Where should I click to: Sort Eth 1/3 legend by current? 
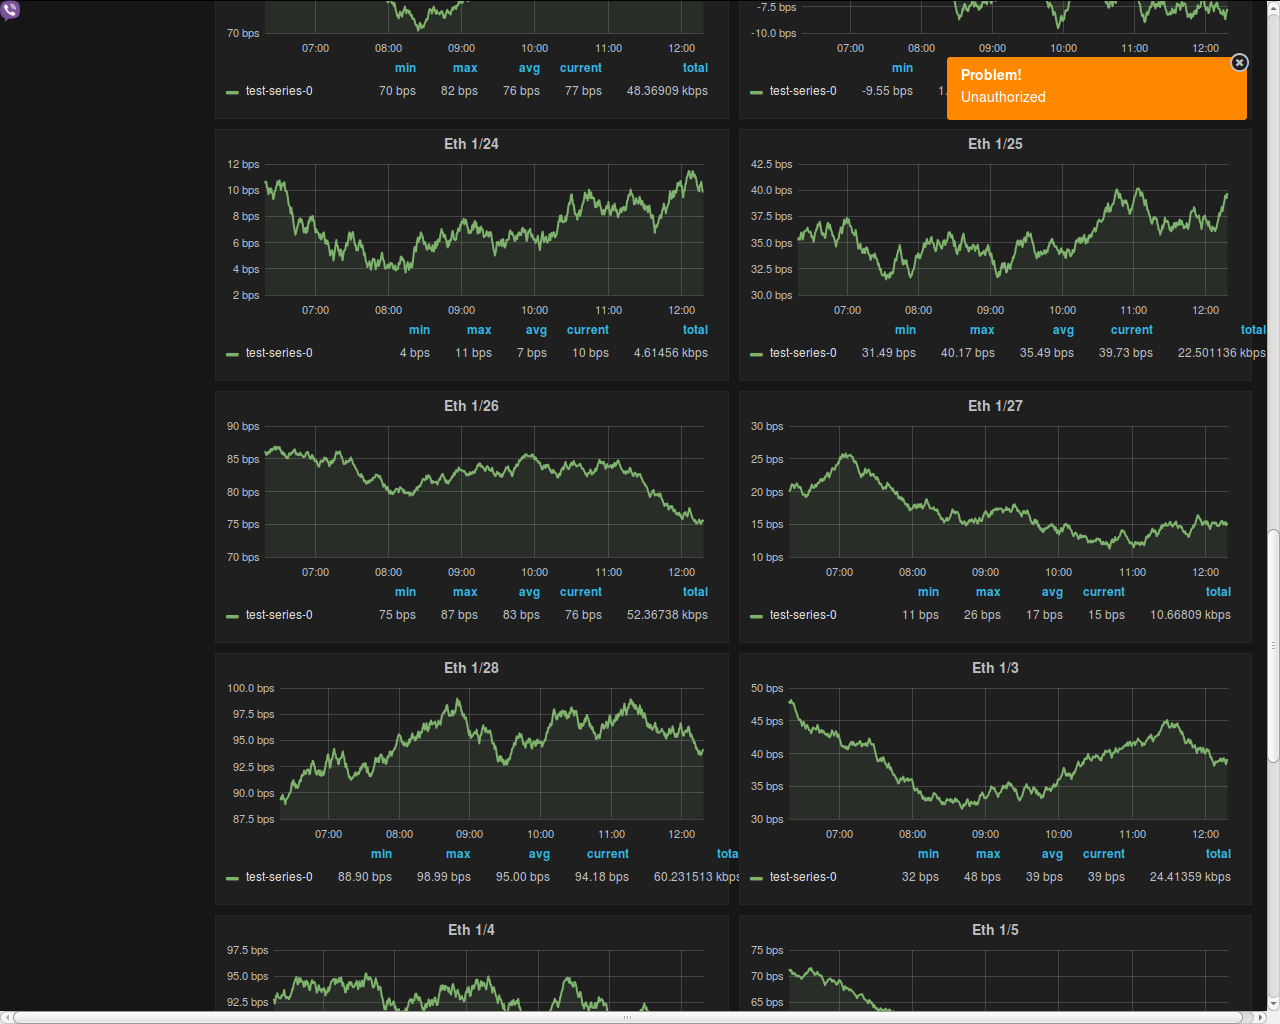click(x=1104, y=854)
